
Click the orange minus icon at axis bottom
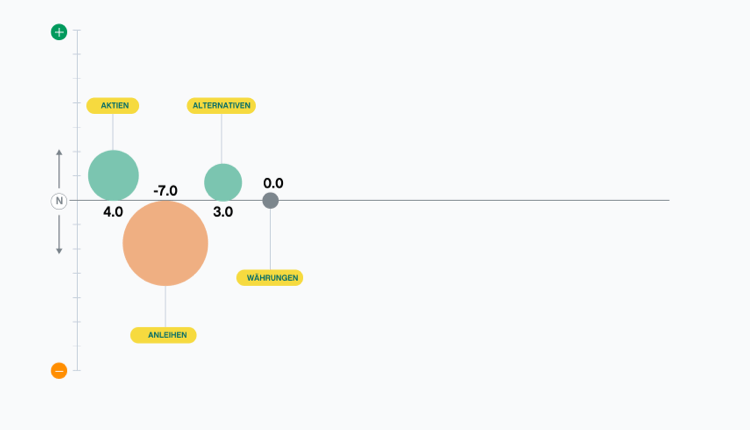[59, 371]
